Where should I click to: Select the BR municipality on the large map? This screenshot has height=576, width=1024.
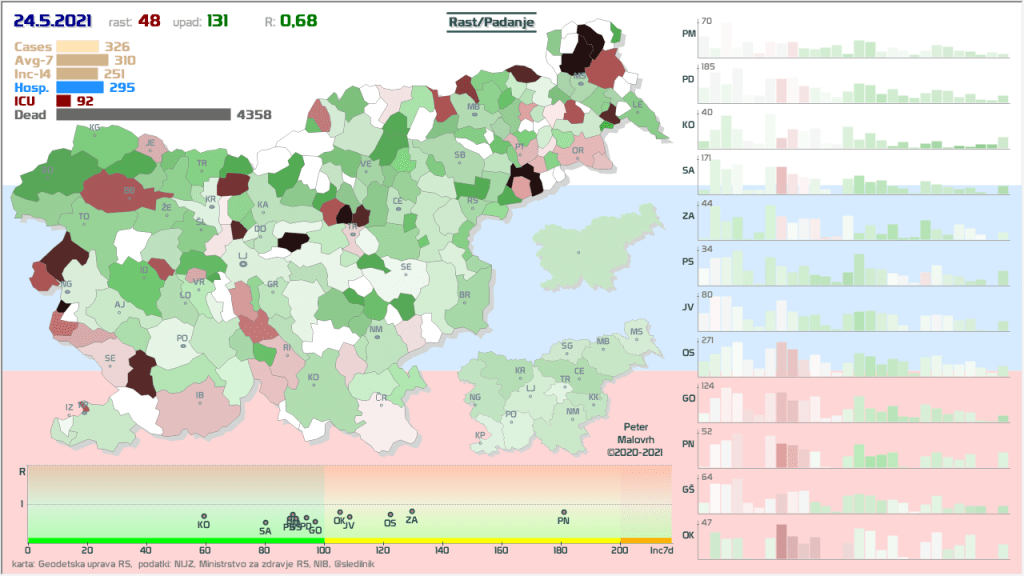[x=464, y=295]
